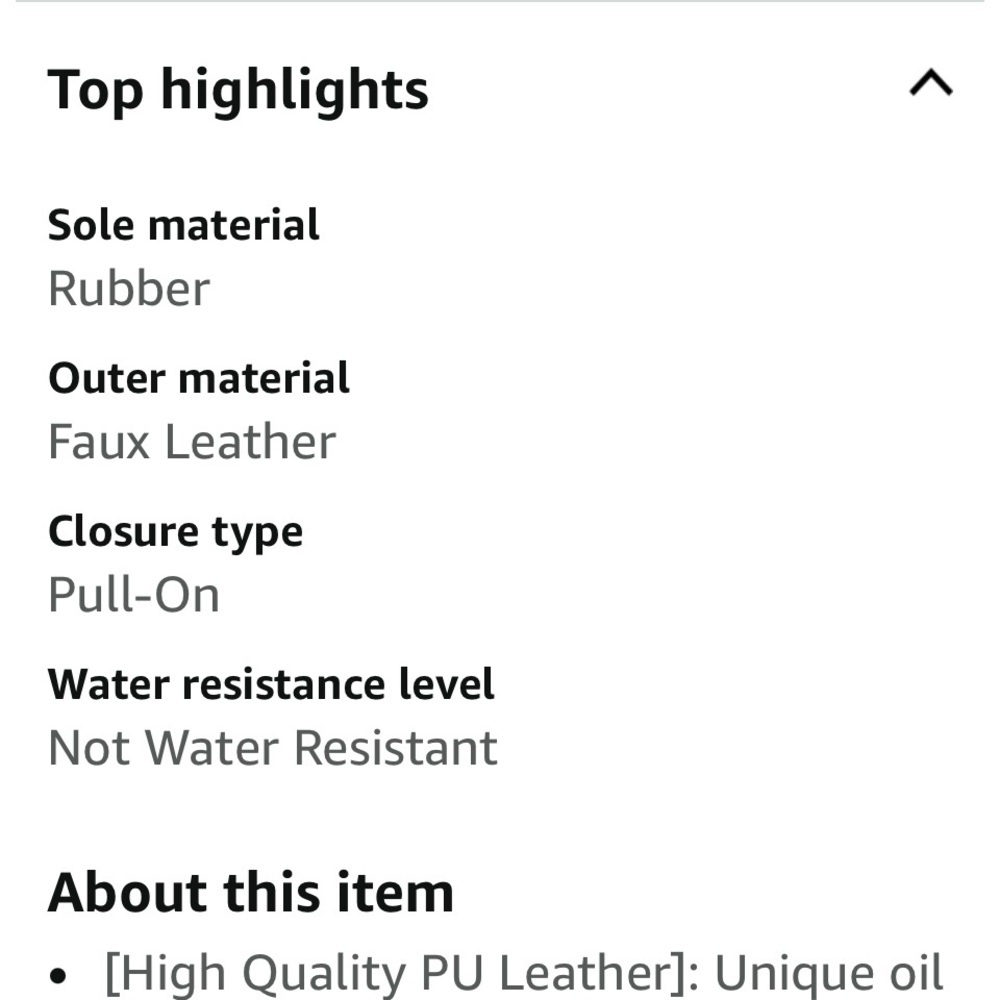Screen dimensions: 1000x1000
Task: Click the word item in About heading
Action: [x=395, y=893]
